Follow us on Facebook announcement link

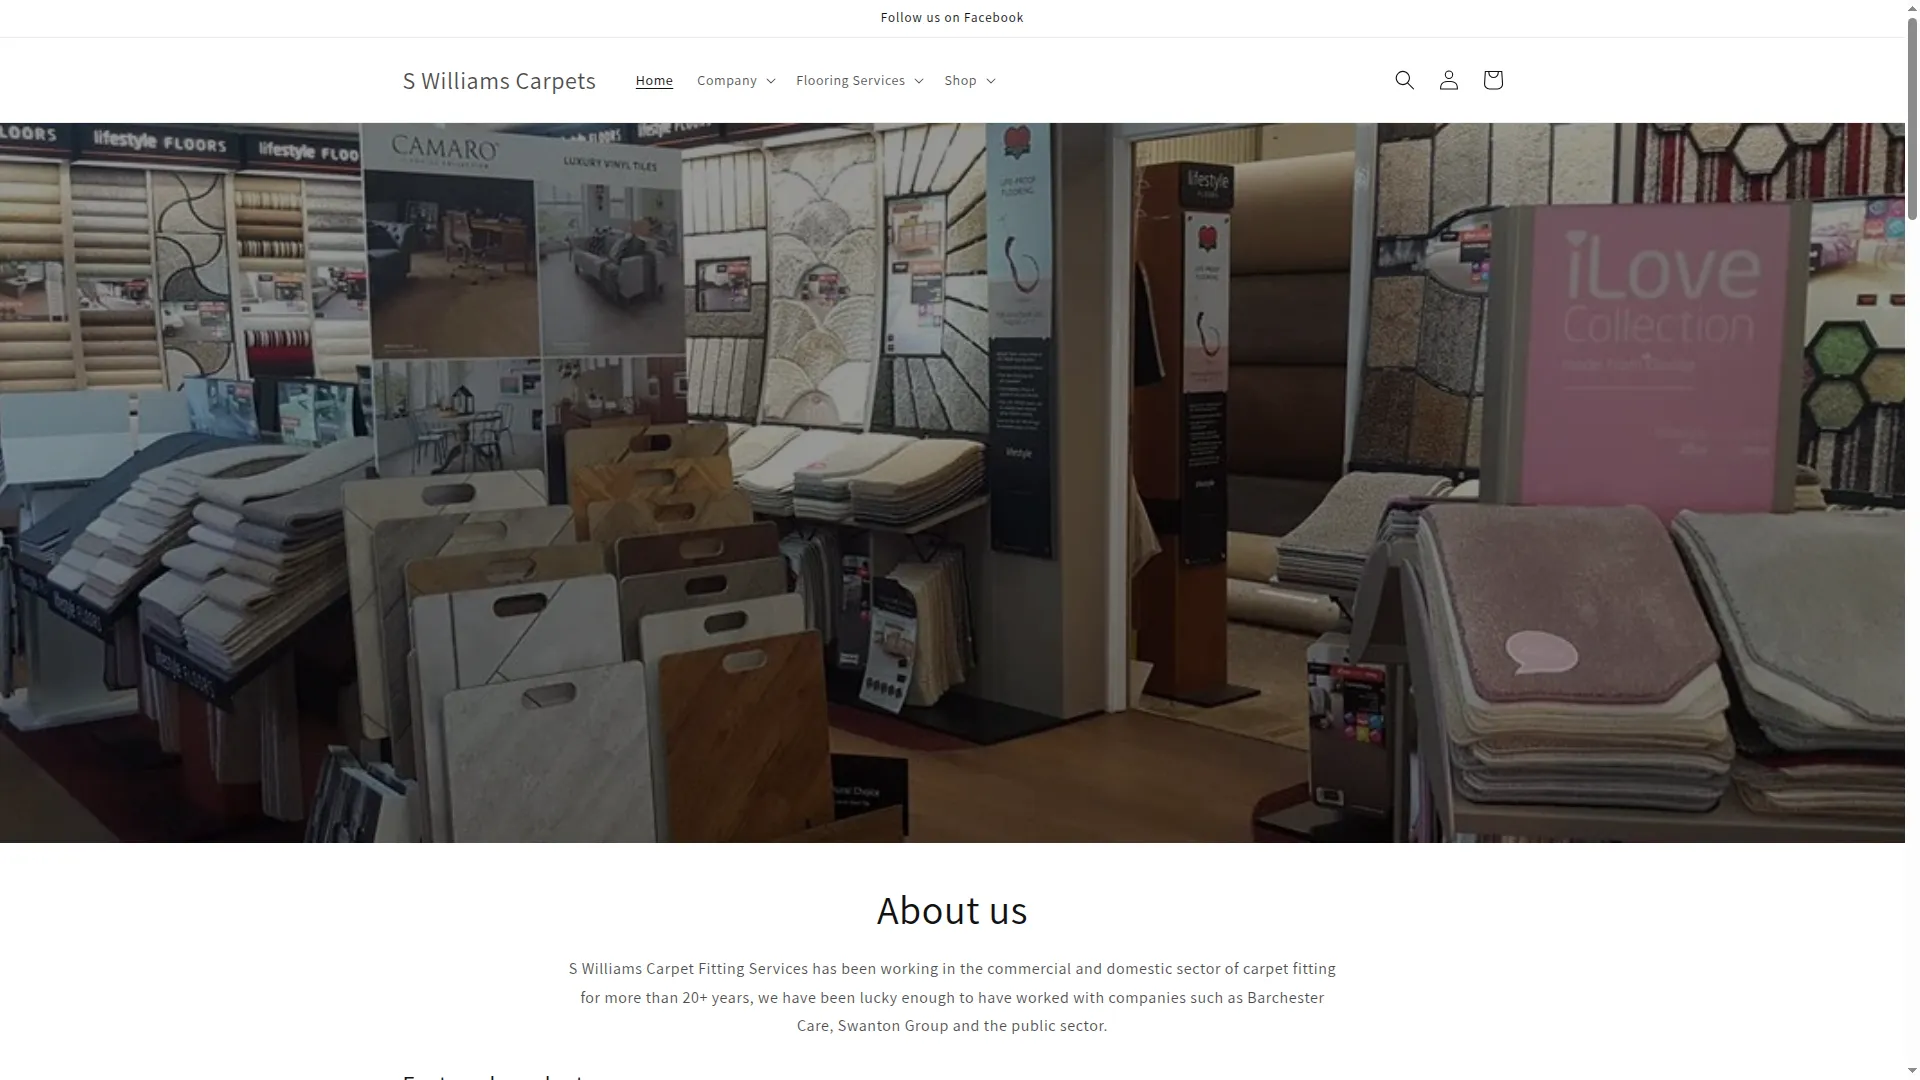[x=952, y=18]
